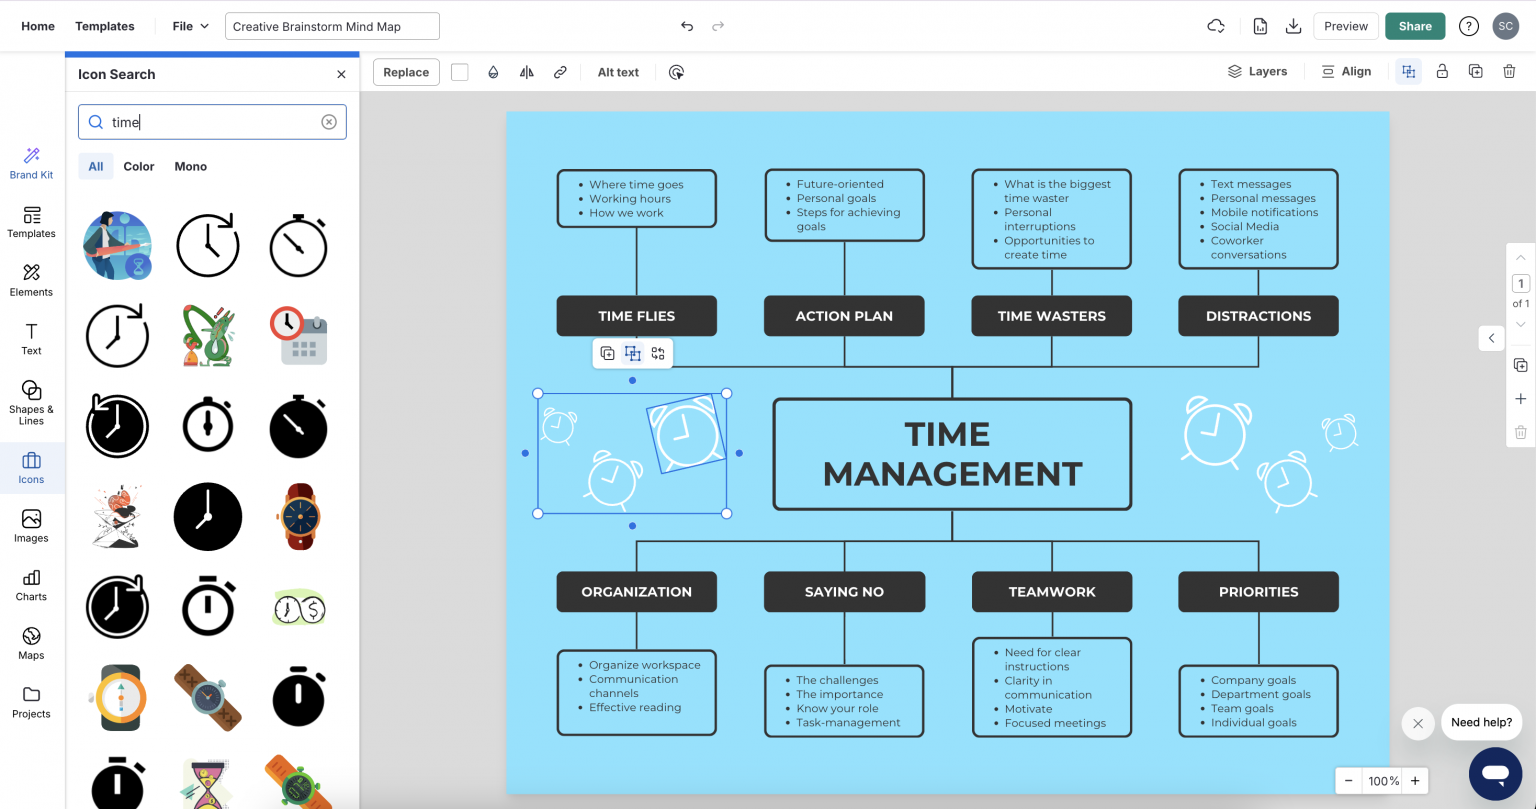This screenshot has height=809, width=1536.
Task: Open the Text sidebar panel
Action: point(32,339)
